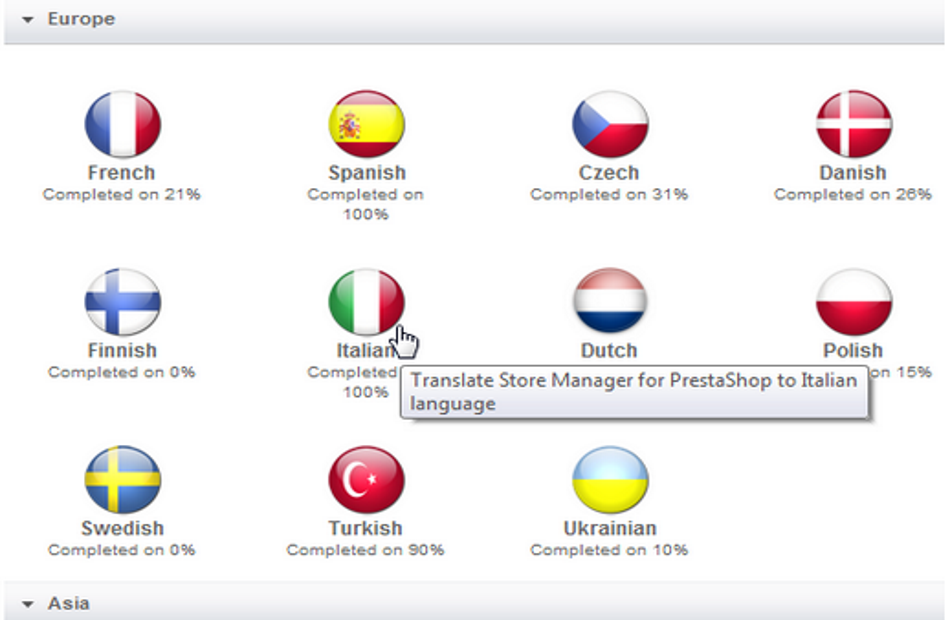Choose the Ukrainian flag icon
950x620 pixels.
click(x=610, y=479)
